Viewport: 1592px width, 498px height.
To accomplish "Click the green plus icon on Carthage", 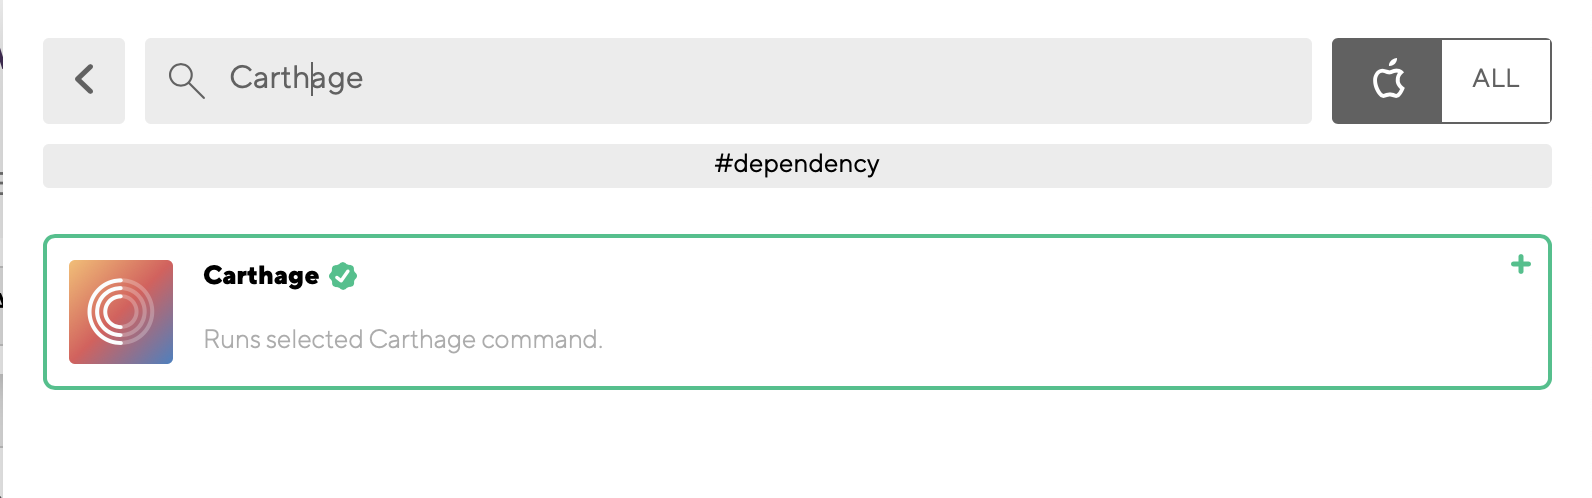I will [1520, 265].
